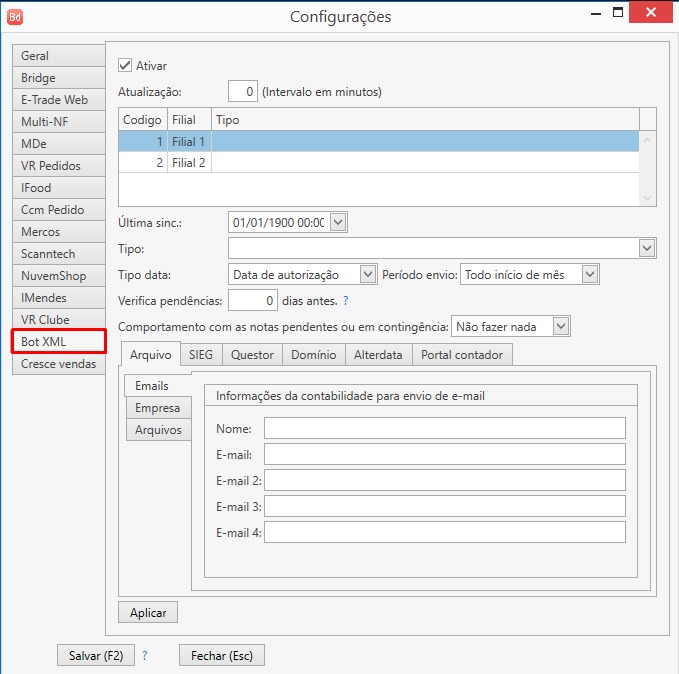
Task: Switch to the Arquivo tab
Action: click(x=150, y=355)
